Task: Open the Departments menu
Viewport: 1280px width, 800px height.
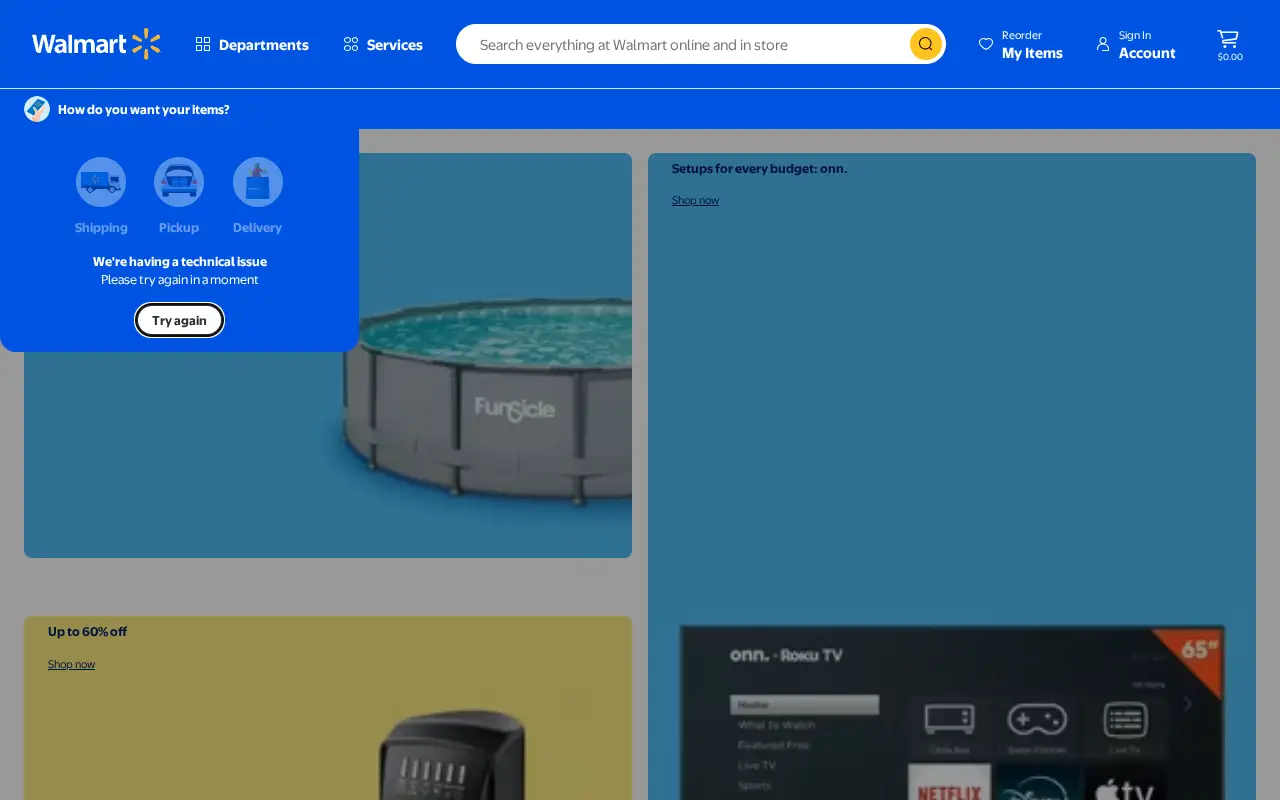Action: 252,44
